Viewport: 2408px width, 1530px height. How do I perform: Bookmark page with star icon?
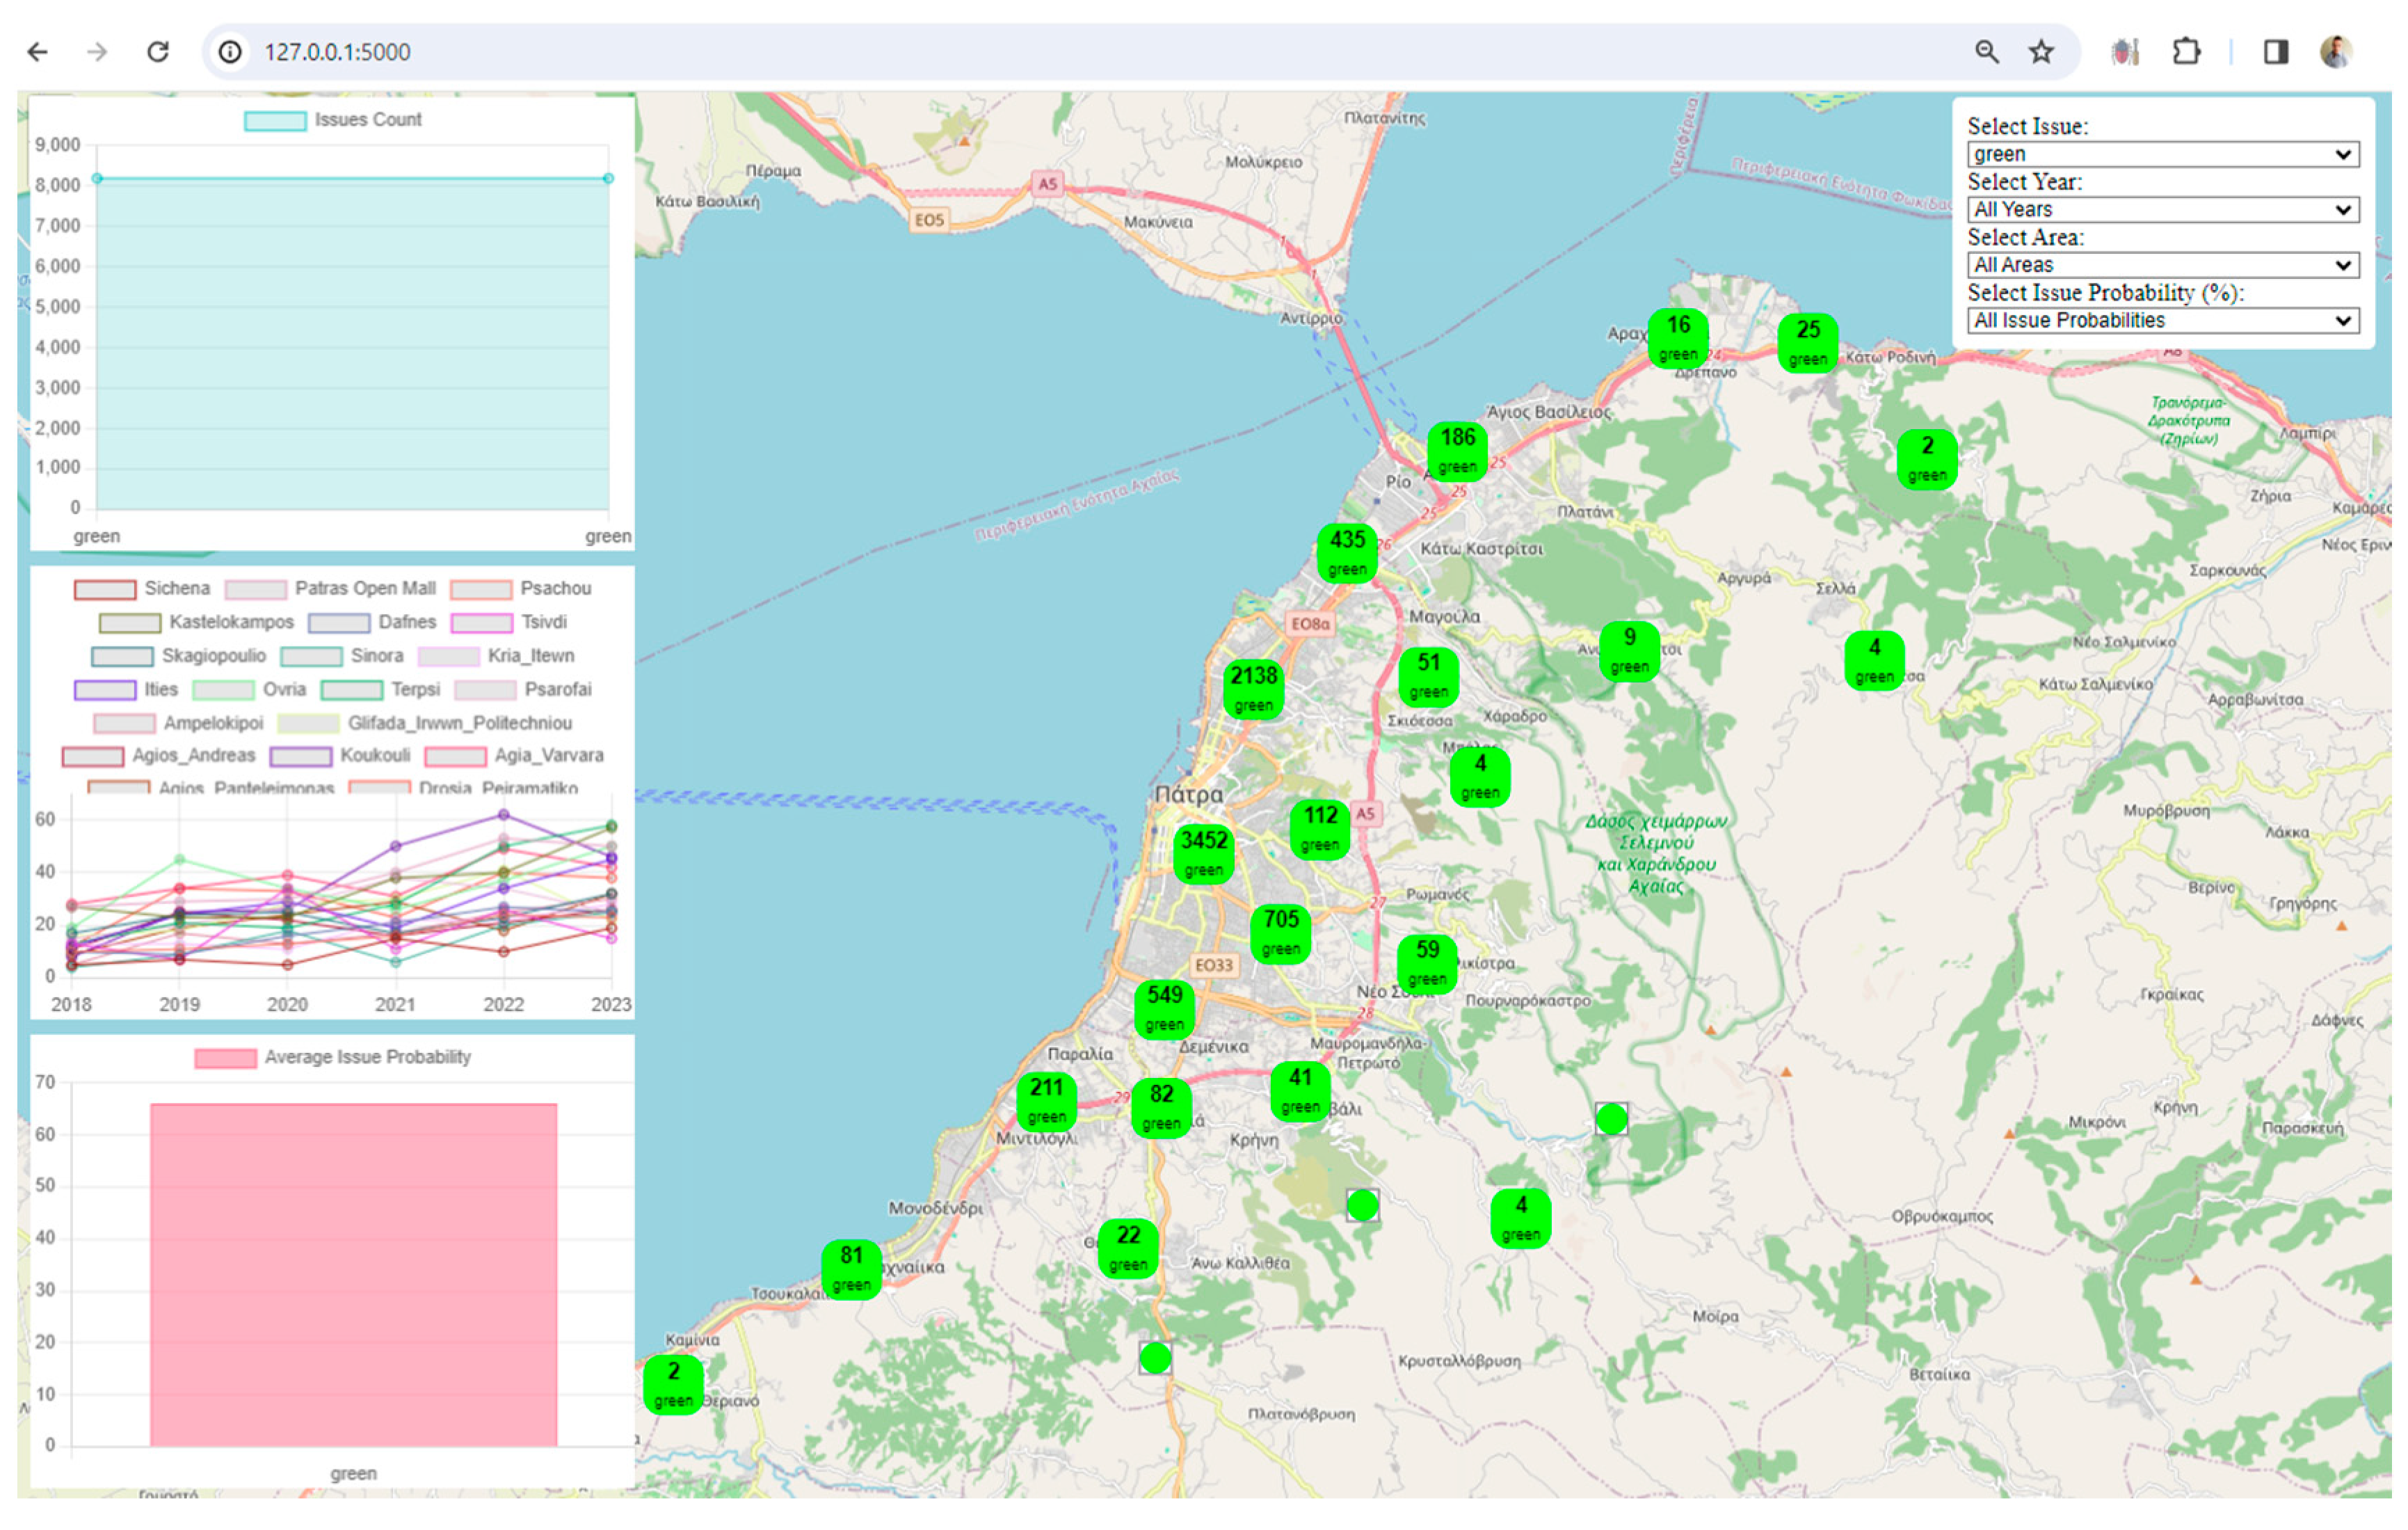point(2041,52)
